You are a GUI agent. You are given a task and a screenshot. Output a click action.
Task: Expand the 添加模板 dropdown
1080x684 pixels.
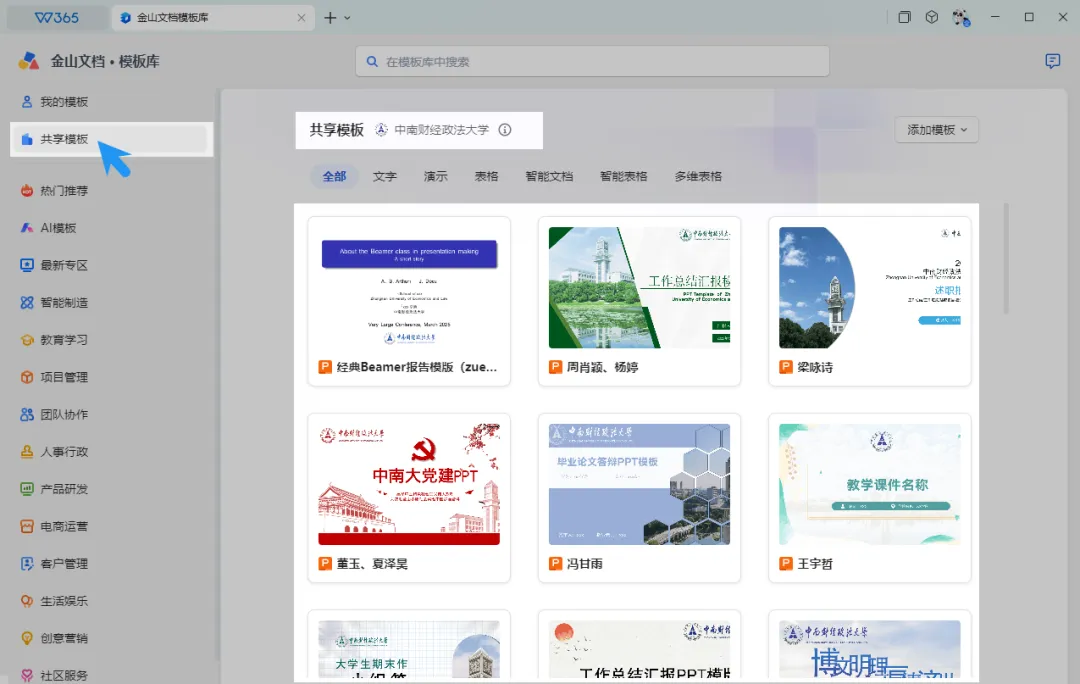(937, 129)
